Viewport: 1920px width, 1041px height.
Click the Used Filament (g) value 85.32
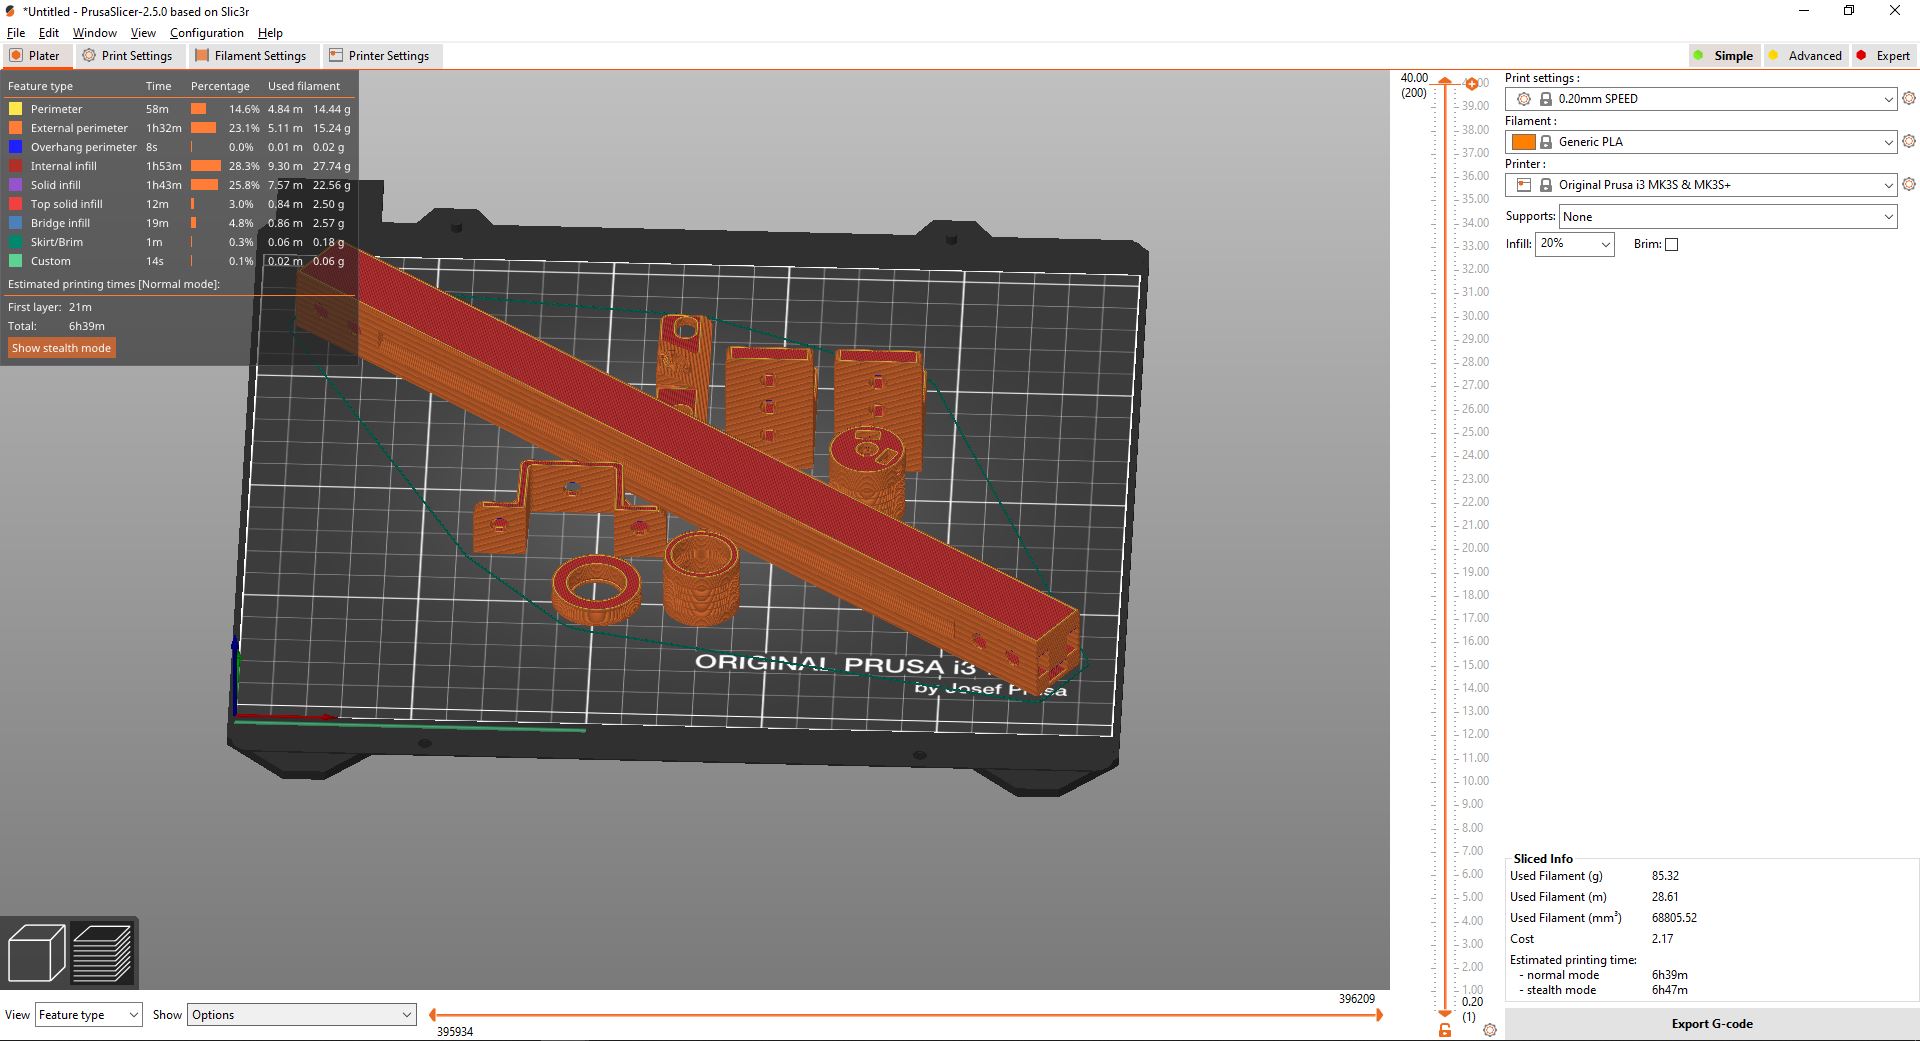[x=1665, y=876]
